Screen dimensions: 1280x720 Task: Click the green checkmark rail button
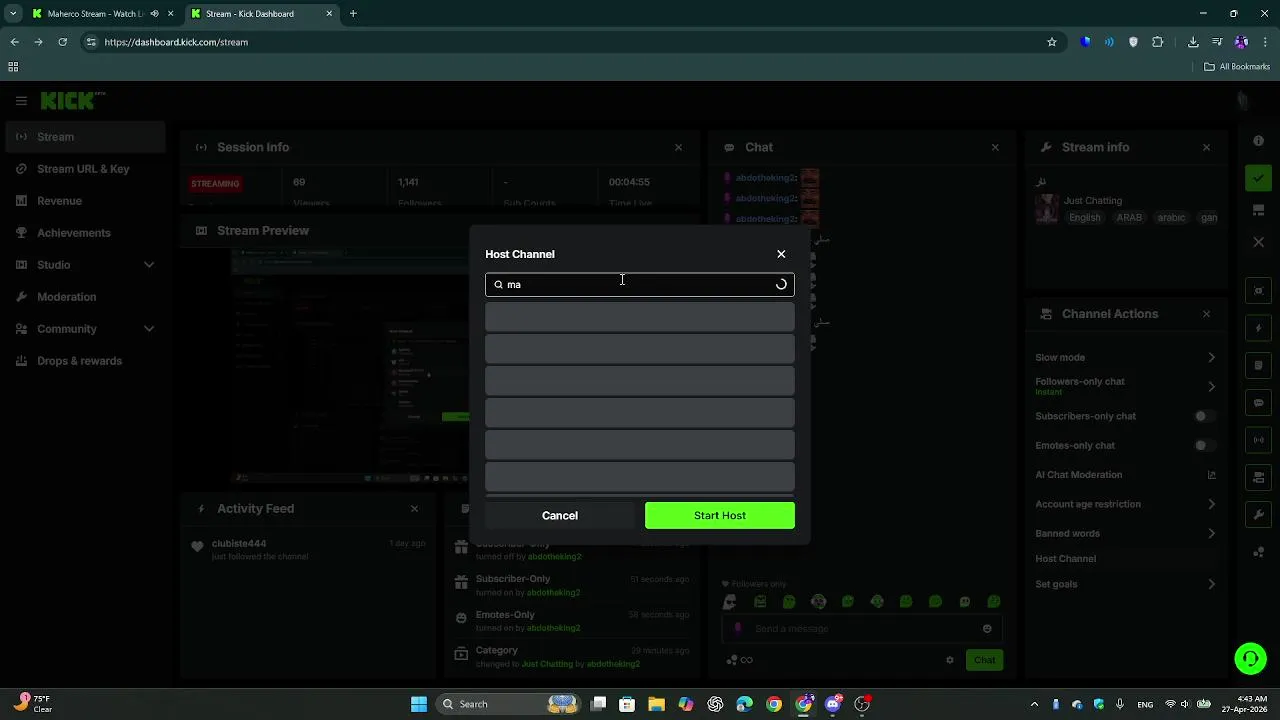point(1259,178)
